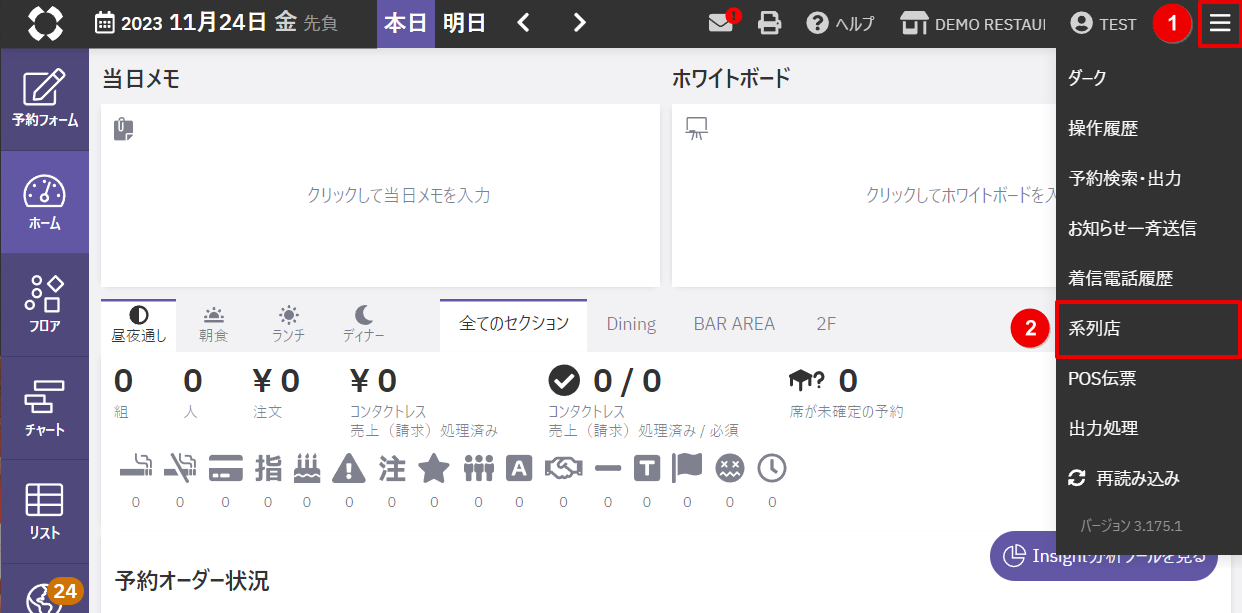Switch to the BAR AREA tab
Image resolution: width=1242 pixels, height=613 pixels.
pyautogui.click(x=734, y=324)
